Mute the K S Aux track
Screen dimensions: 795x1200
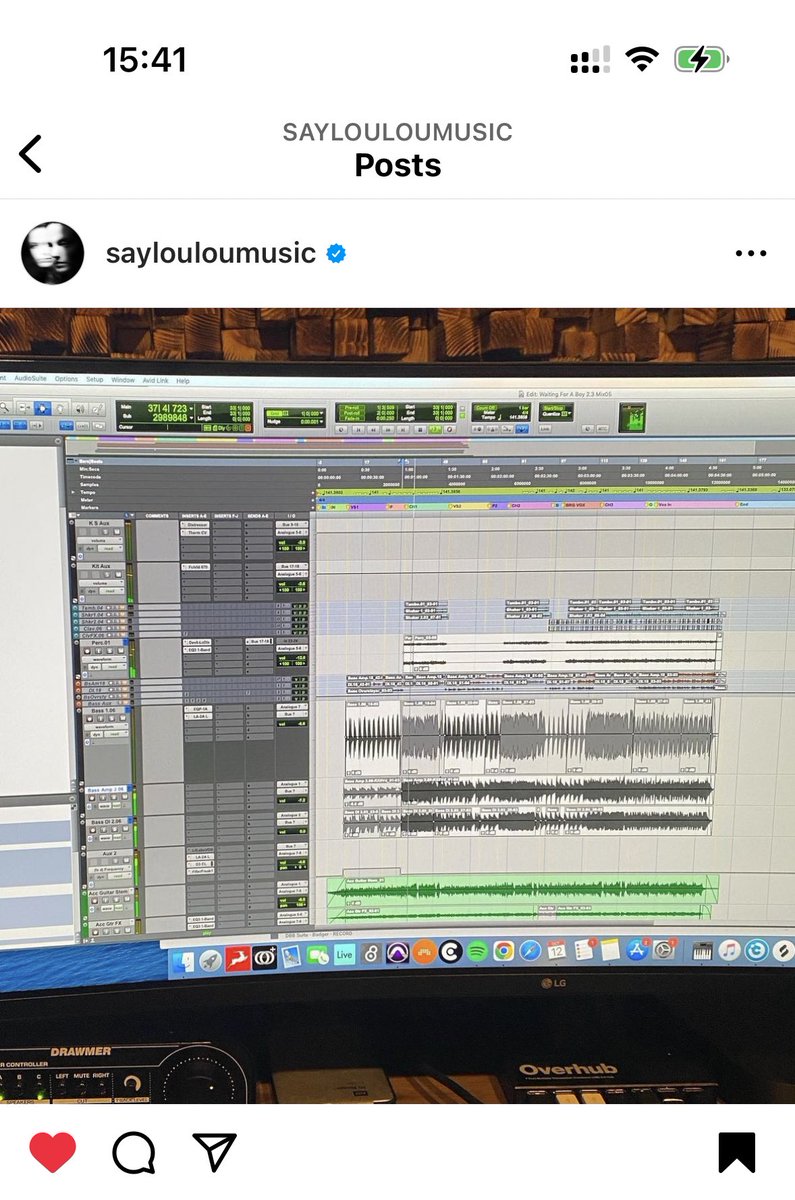click(x=117, y=532)
